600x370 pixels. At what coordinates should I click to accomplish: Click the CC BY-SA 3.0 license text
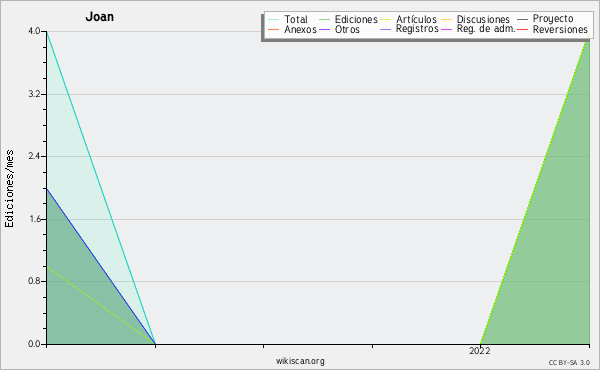(x=569, y=363)
